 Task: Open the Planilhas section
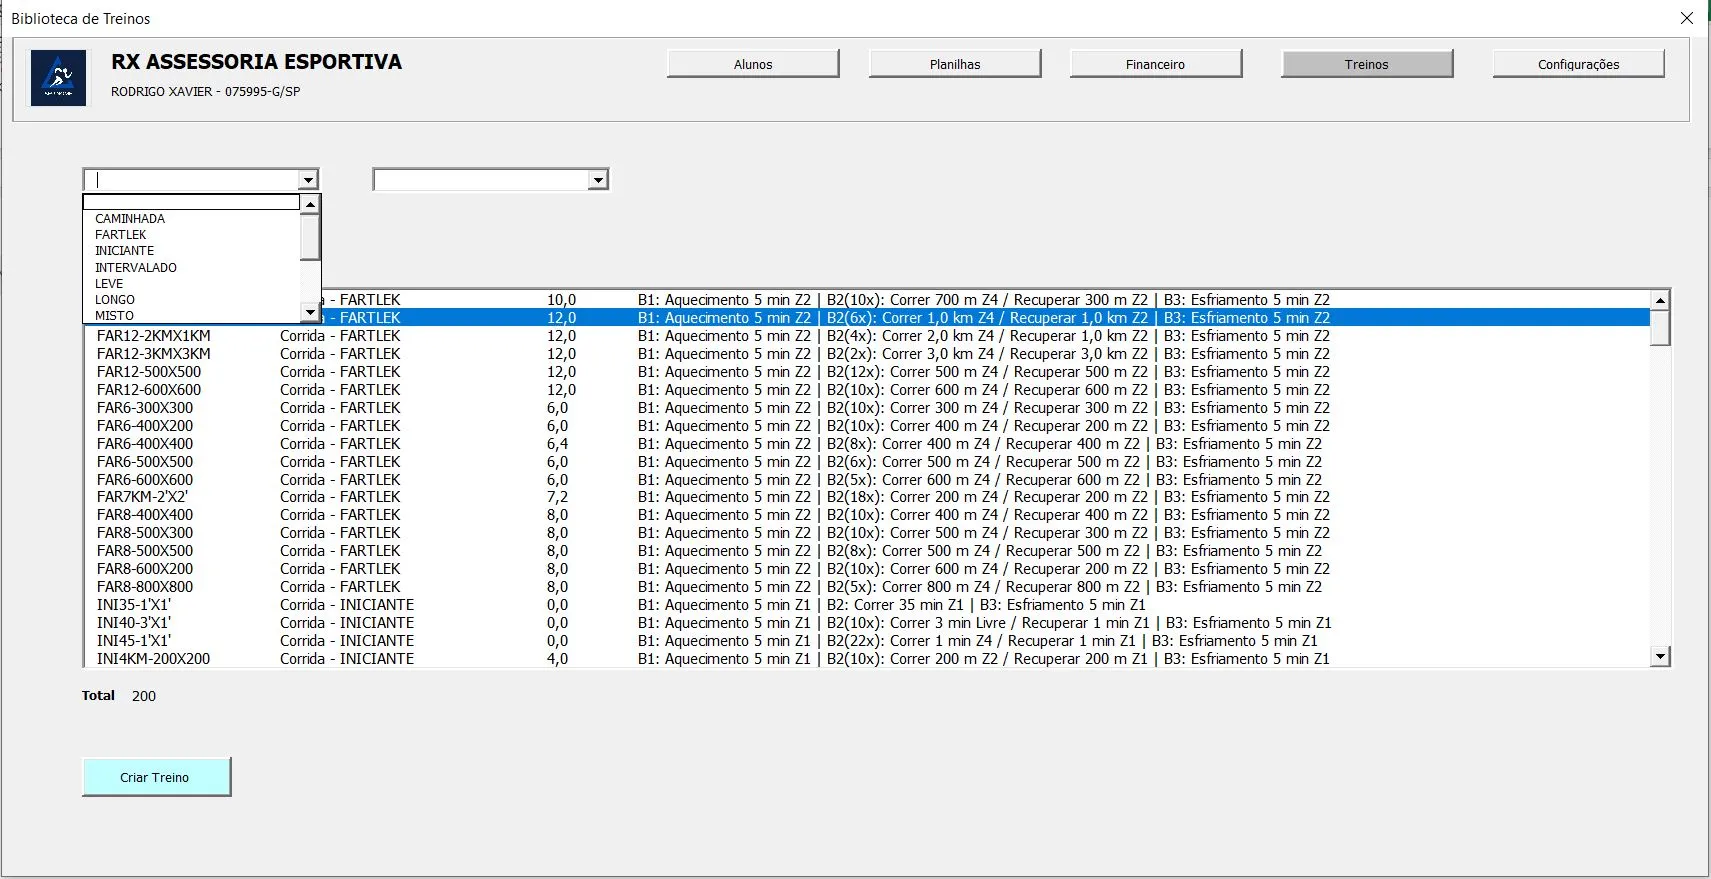(x=955, y=64)
